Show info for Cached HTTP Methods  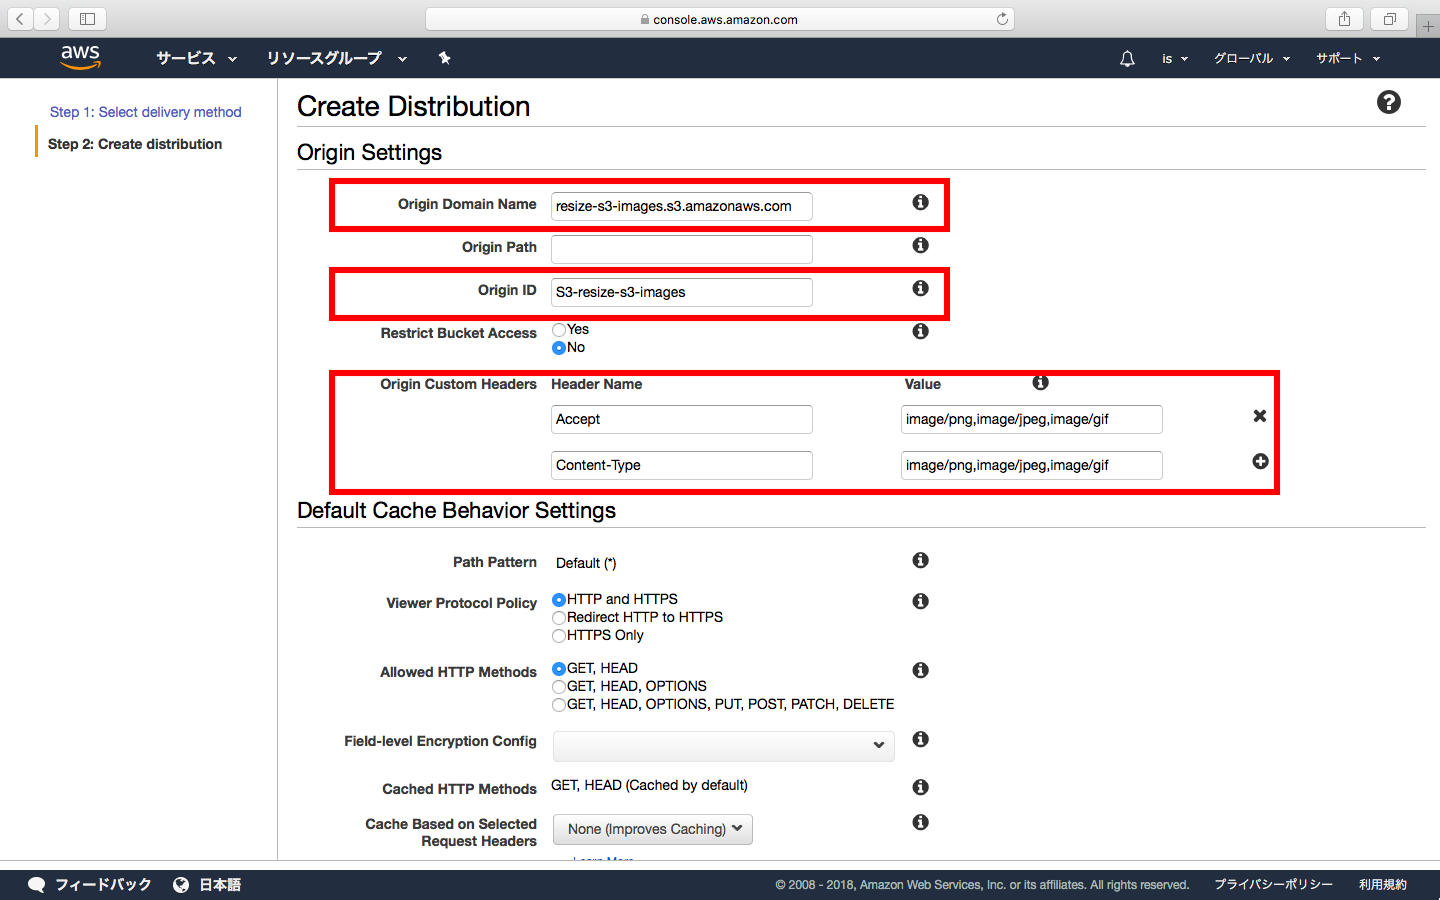(921, 787)
